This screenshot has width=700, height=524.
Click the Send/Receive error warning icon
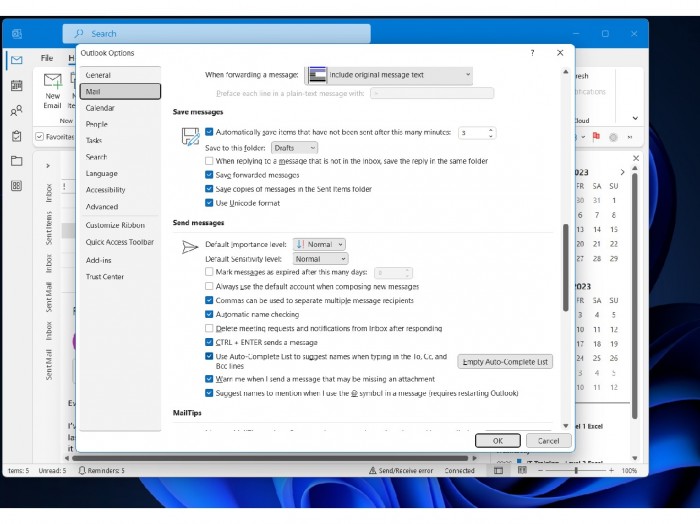372,470
